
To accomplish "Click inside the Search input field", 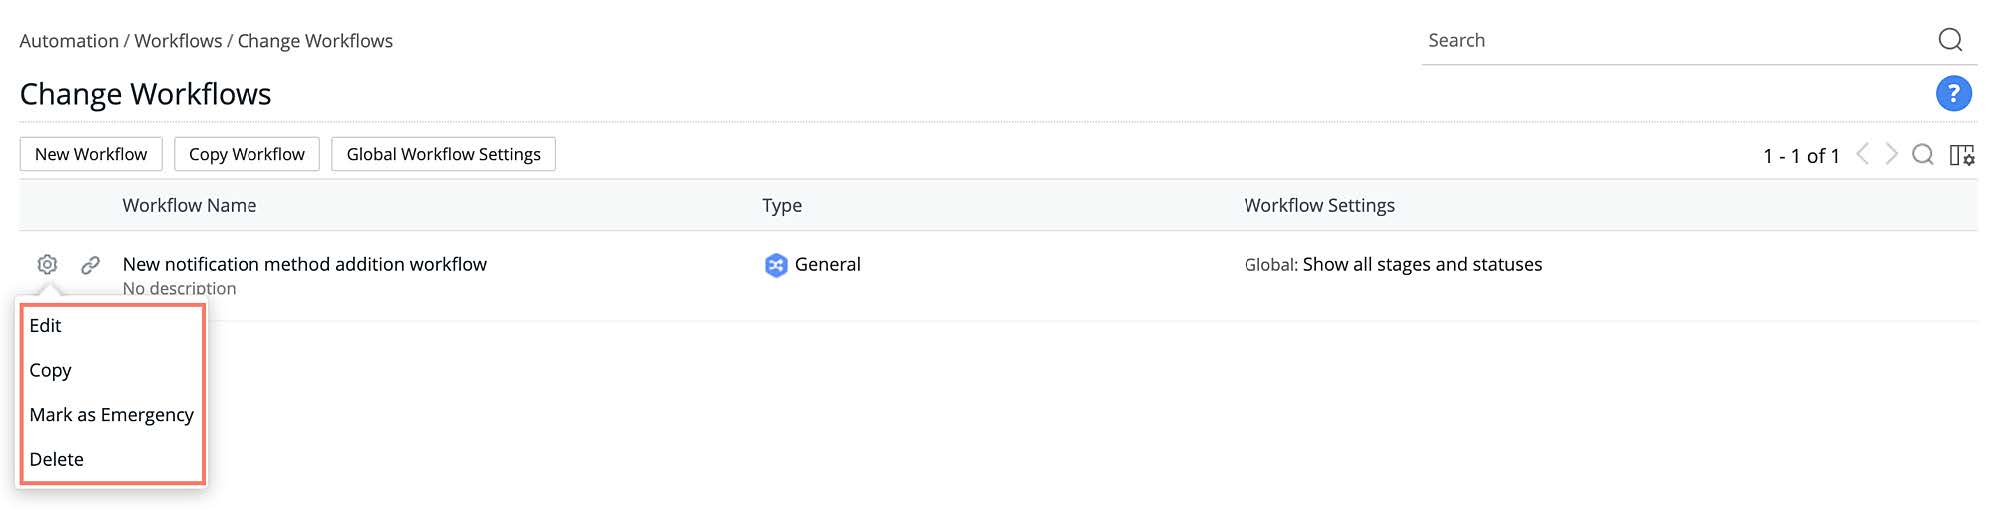I will click(x=1670, y=41).
